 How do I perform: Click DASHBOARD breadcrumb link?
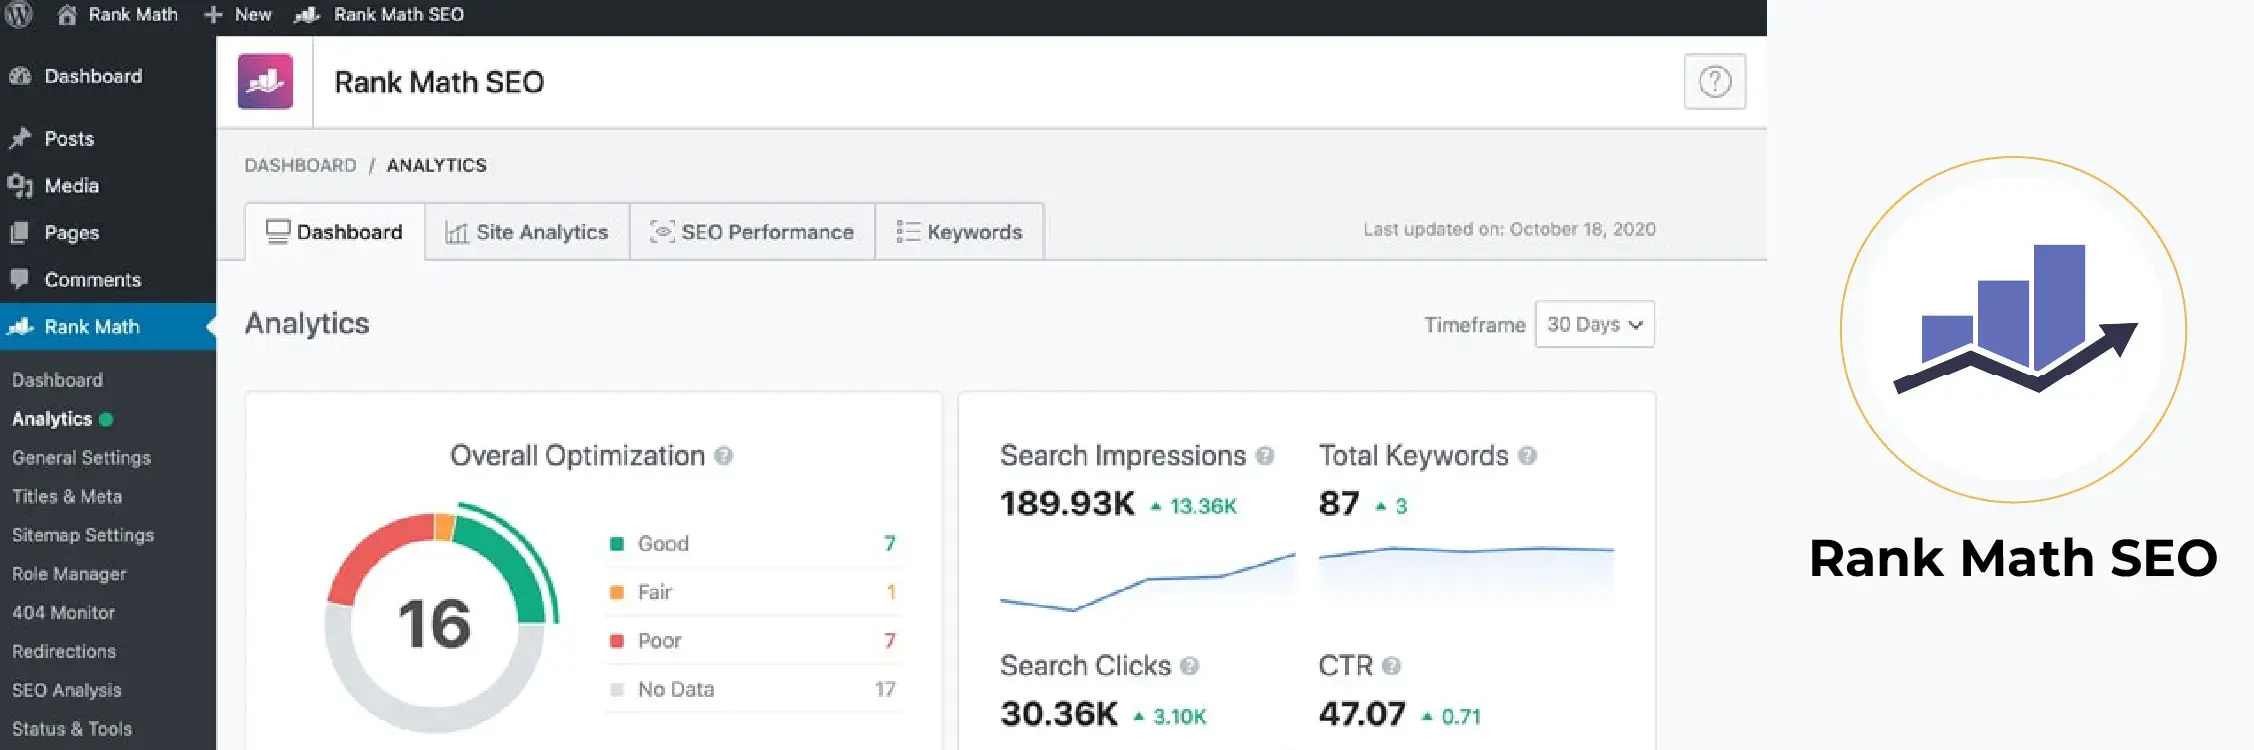point(300,165)
